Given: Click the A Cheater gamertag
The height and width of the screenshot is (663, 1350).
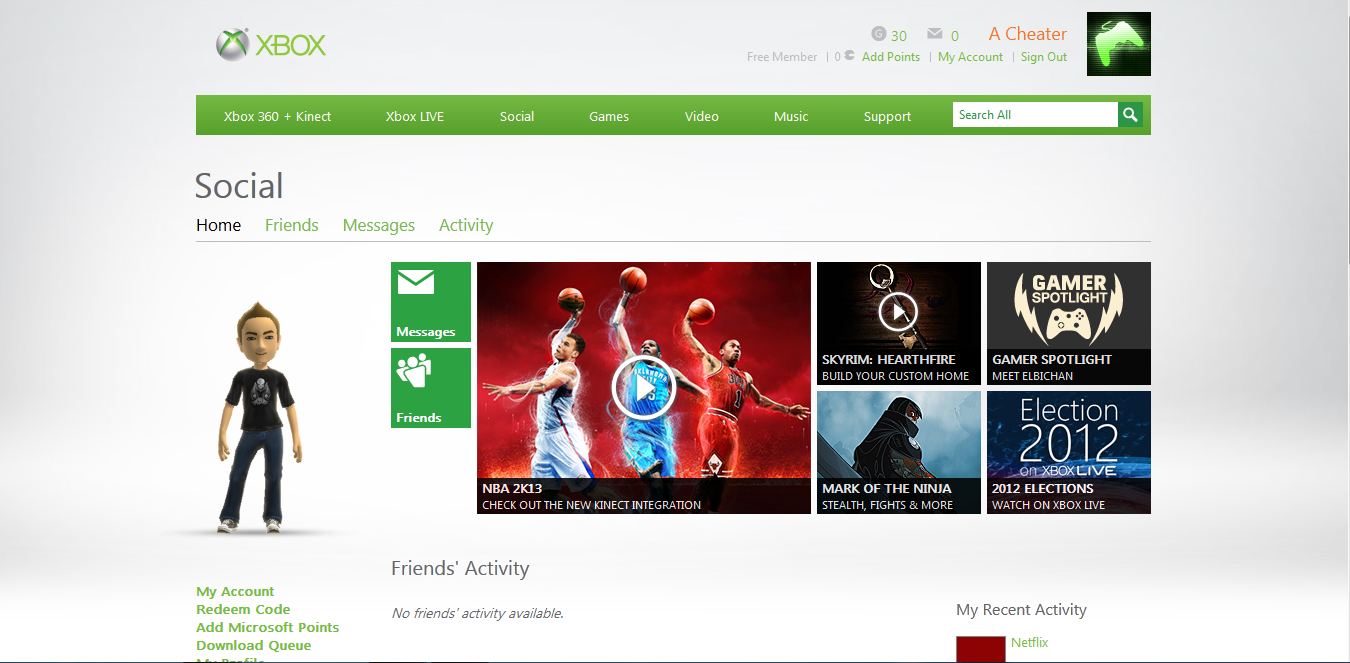Looking at the screenshot, I should pos(1028,34).
